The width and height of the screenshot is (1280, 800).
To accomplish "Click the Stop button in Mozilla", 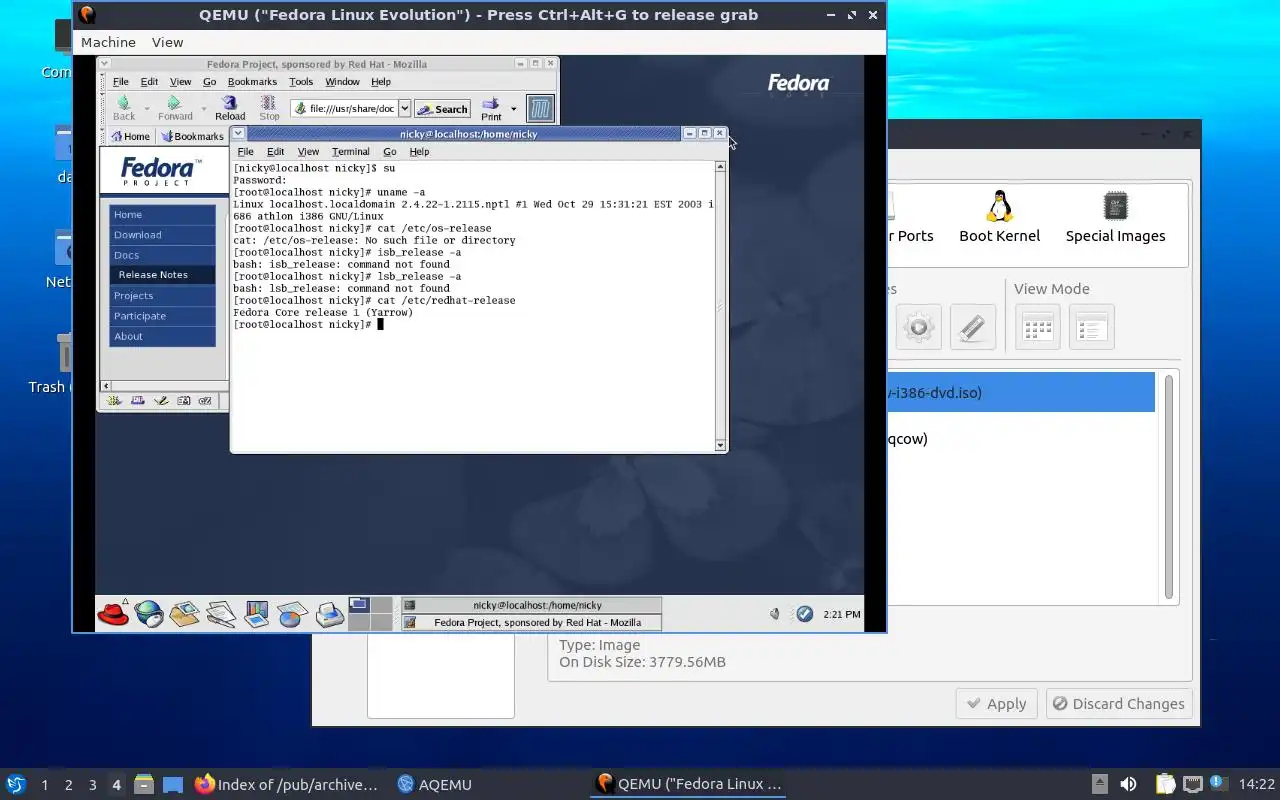I will click(269, 108).
